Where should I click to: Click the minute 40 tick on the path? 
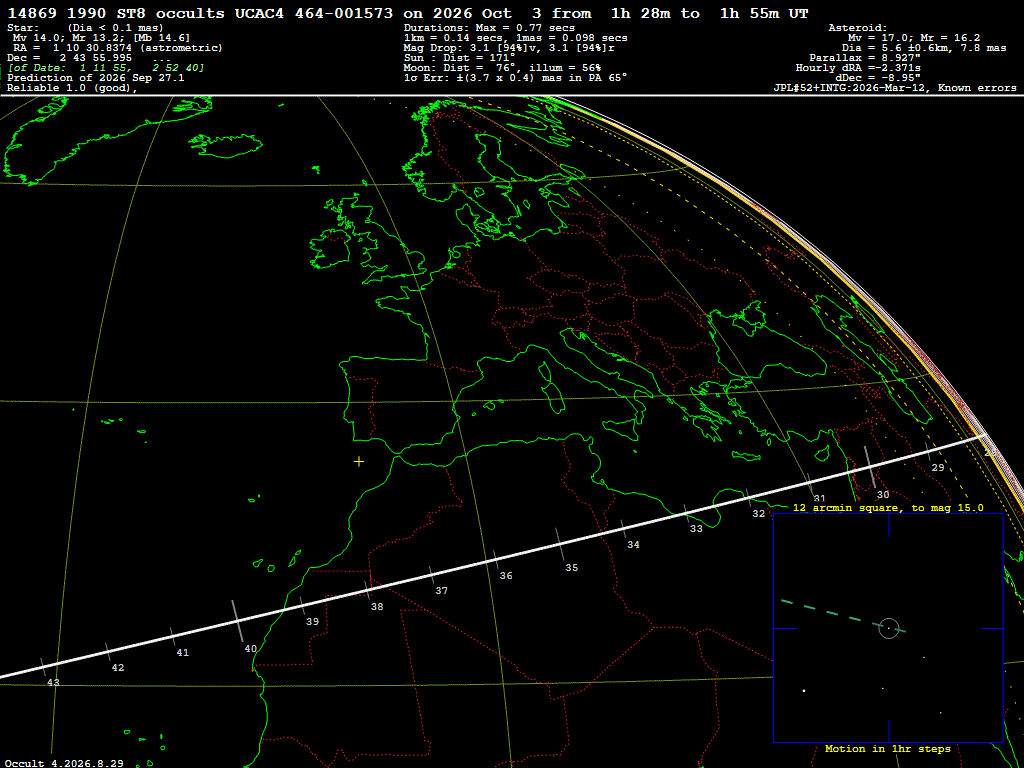238,620
